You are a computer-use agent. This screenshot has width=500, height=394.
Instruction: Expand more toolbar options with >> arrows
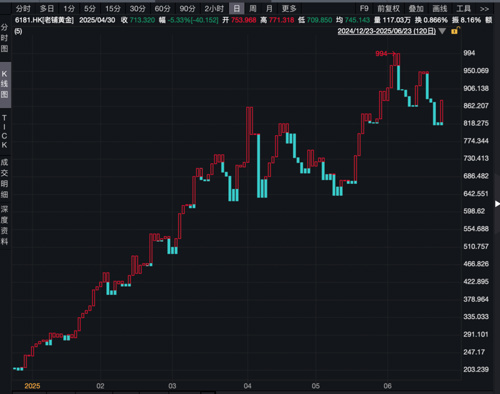(484, 9)
